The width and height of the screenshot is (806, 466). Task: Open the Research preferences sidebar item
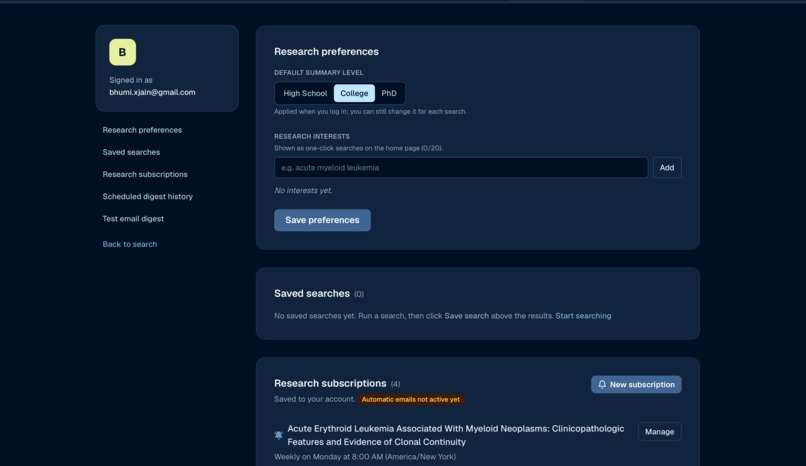pos(142,130)
